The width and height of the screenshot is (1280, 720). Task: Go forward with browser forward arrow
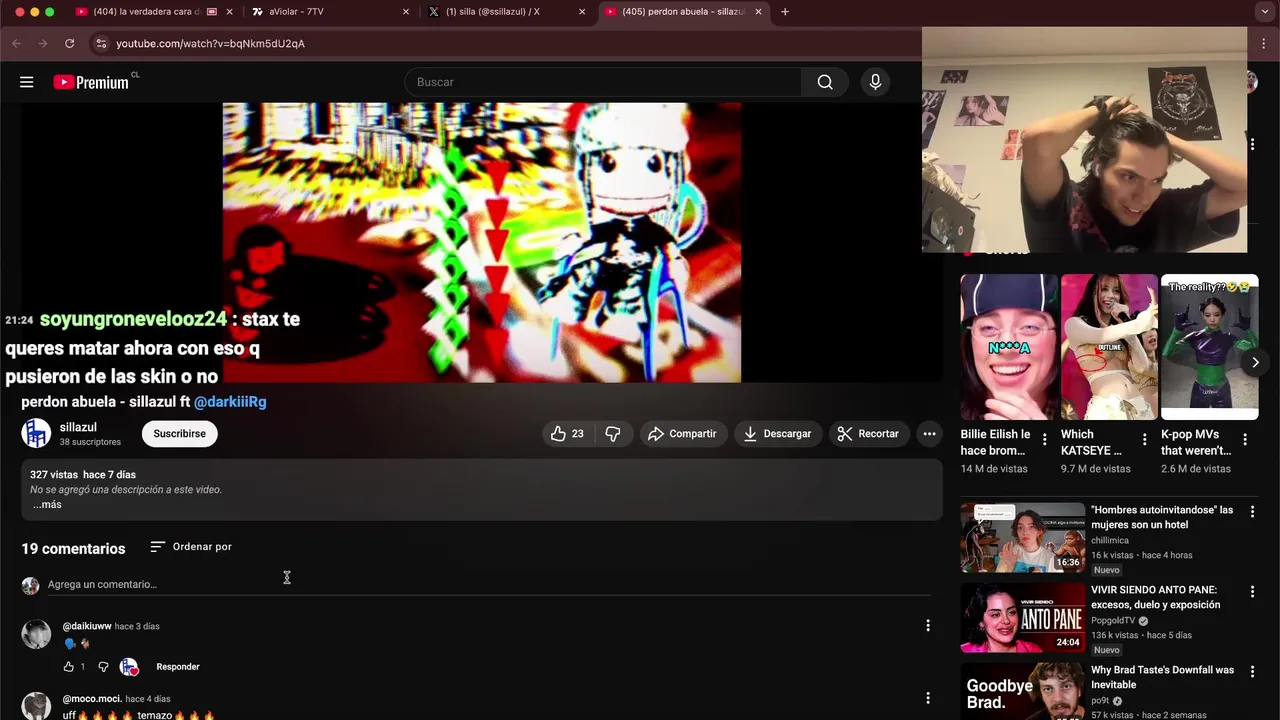42,44
